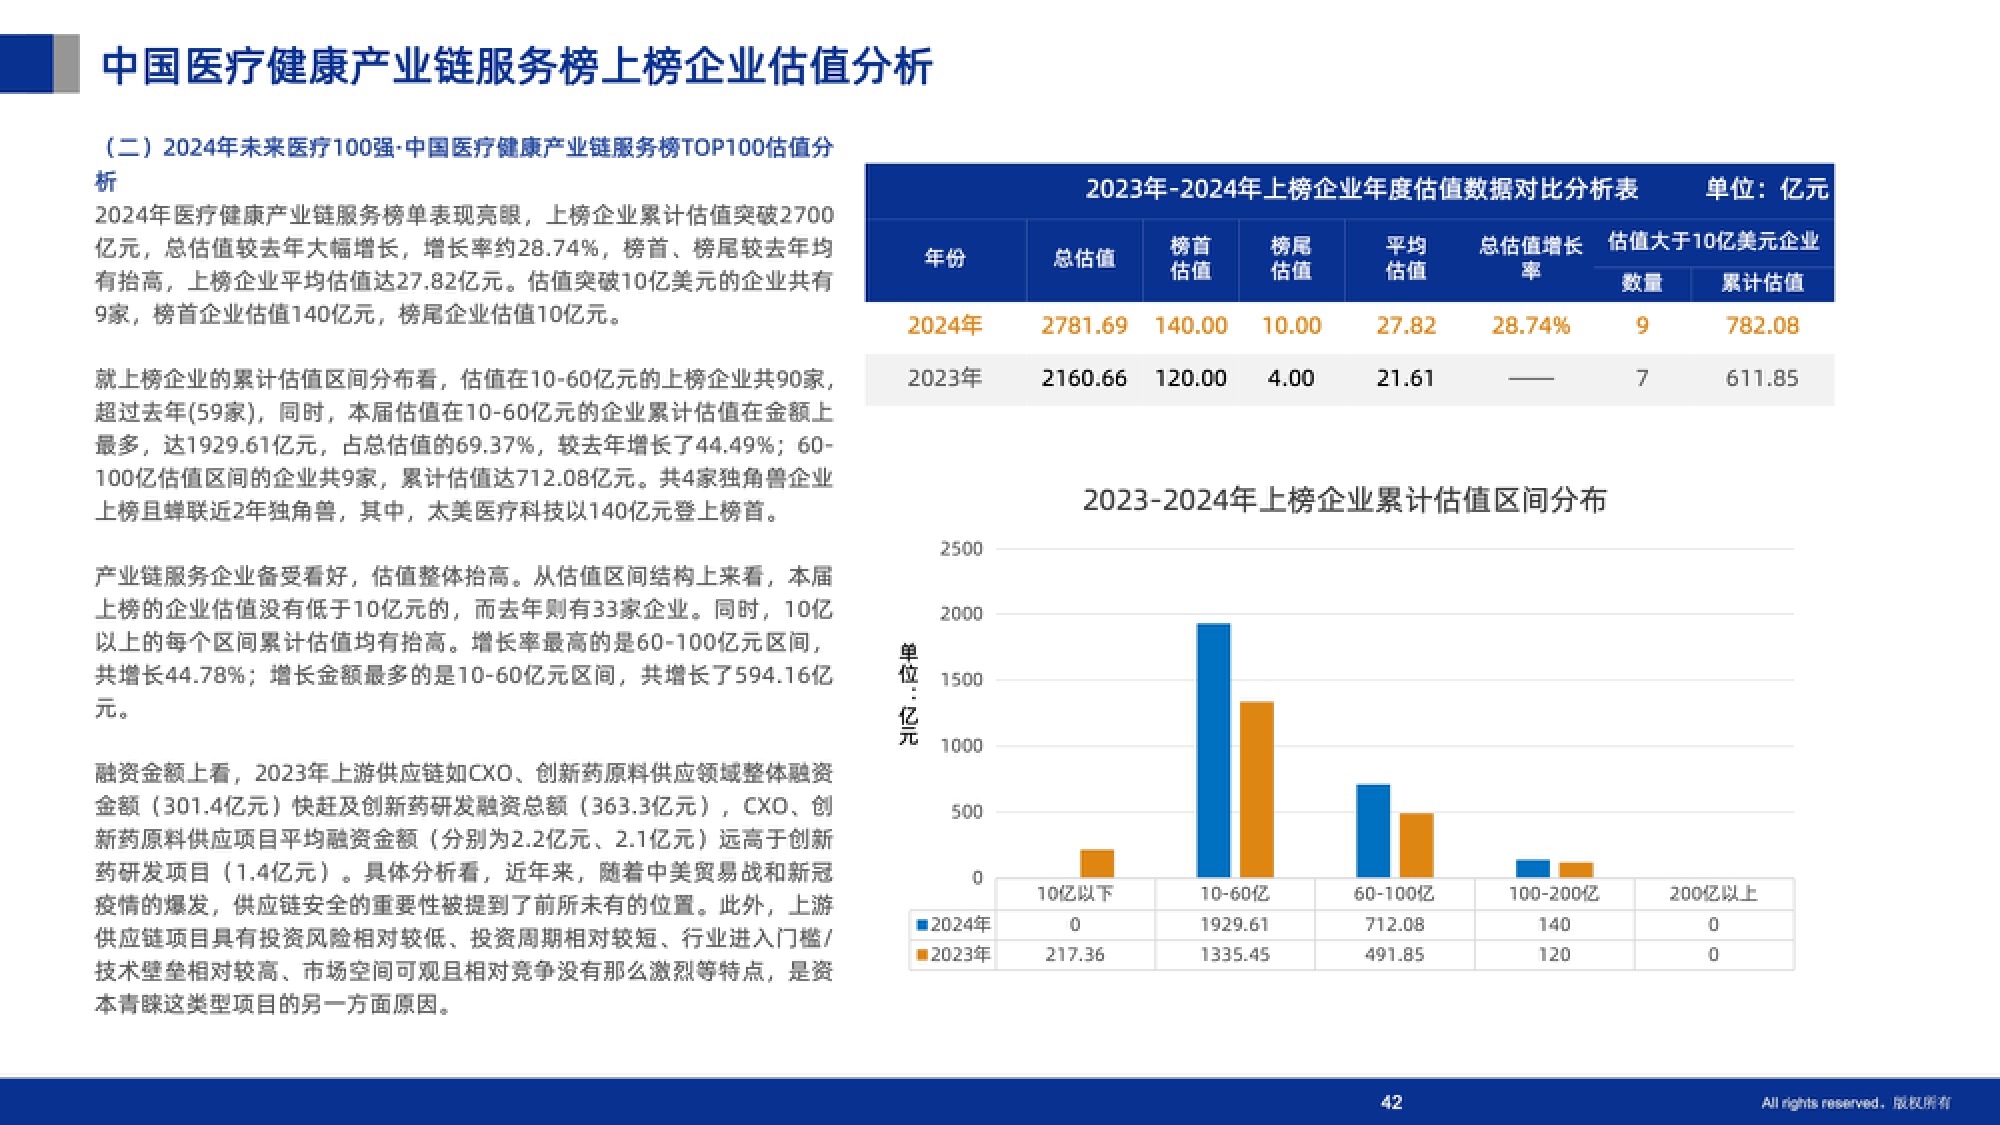Click the 总估值增长率 column header

click(1530, 258)
